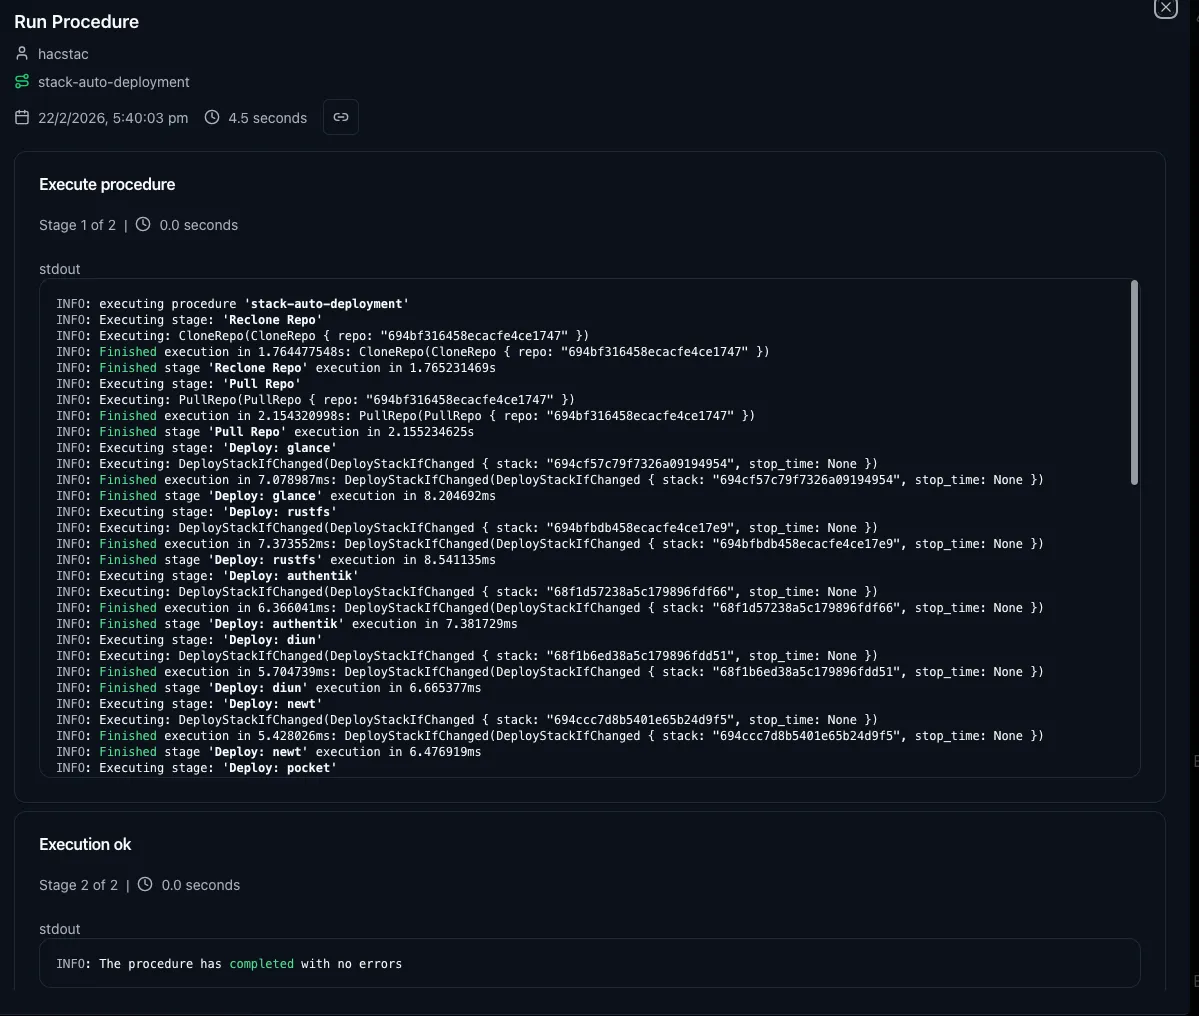This screenshot has height=1016, width=1199.
Task: Click the stdout log scrollbar thumb
Action: click(x=1134, y=383)
